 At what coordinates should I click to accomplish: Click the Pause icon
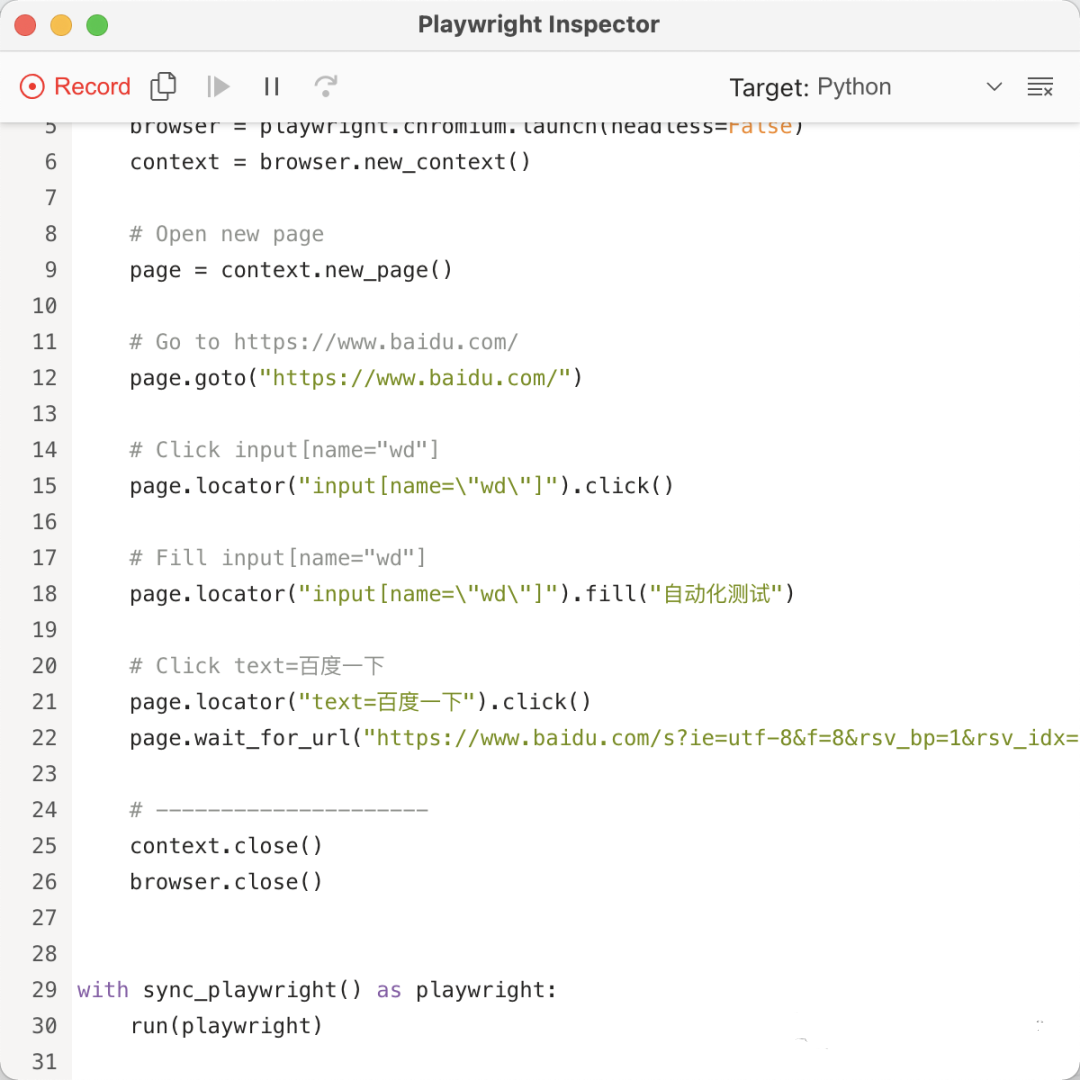tap(271, 87)
